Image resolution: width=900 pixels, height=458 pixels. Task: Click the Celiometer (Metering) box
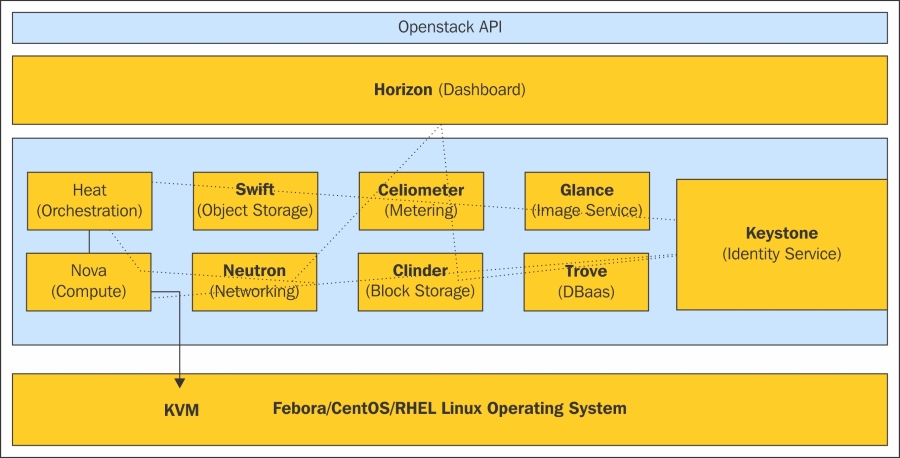[x=421, y=201]
